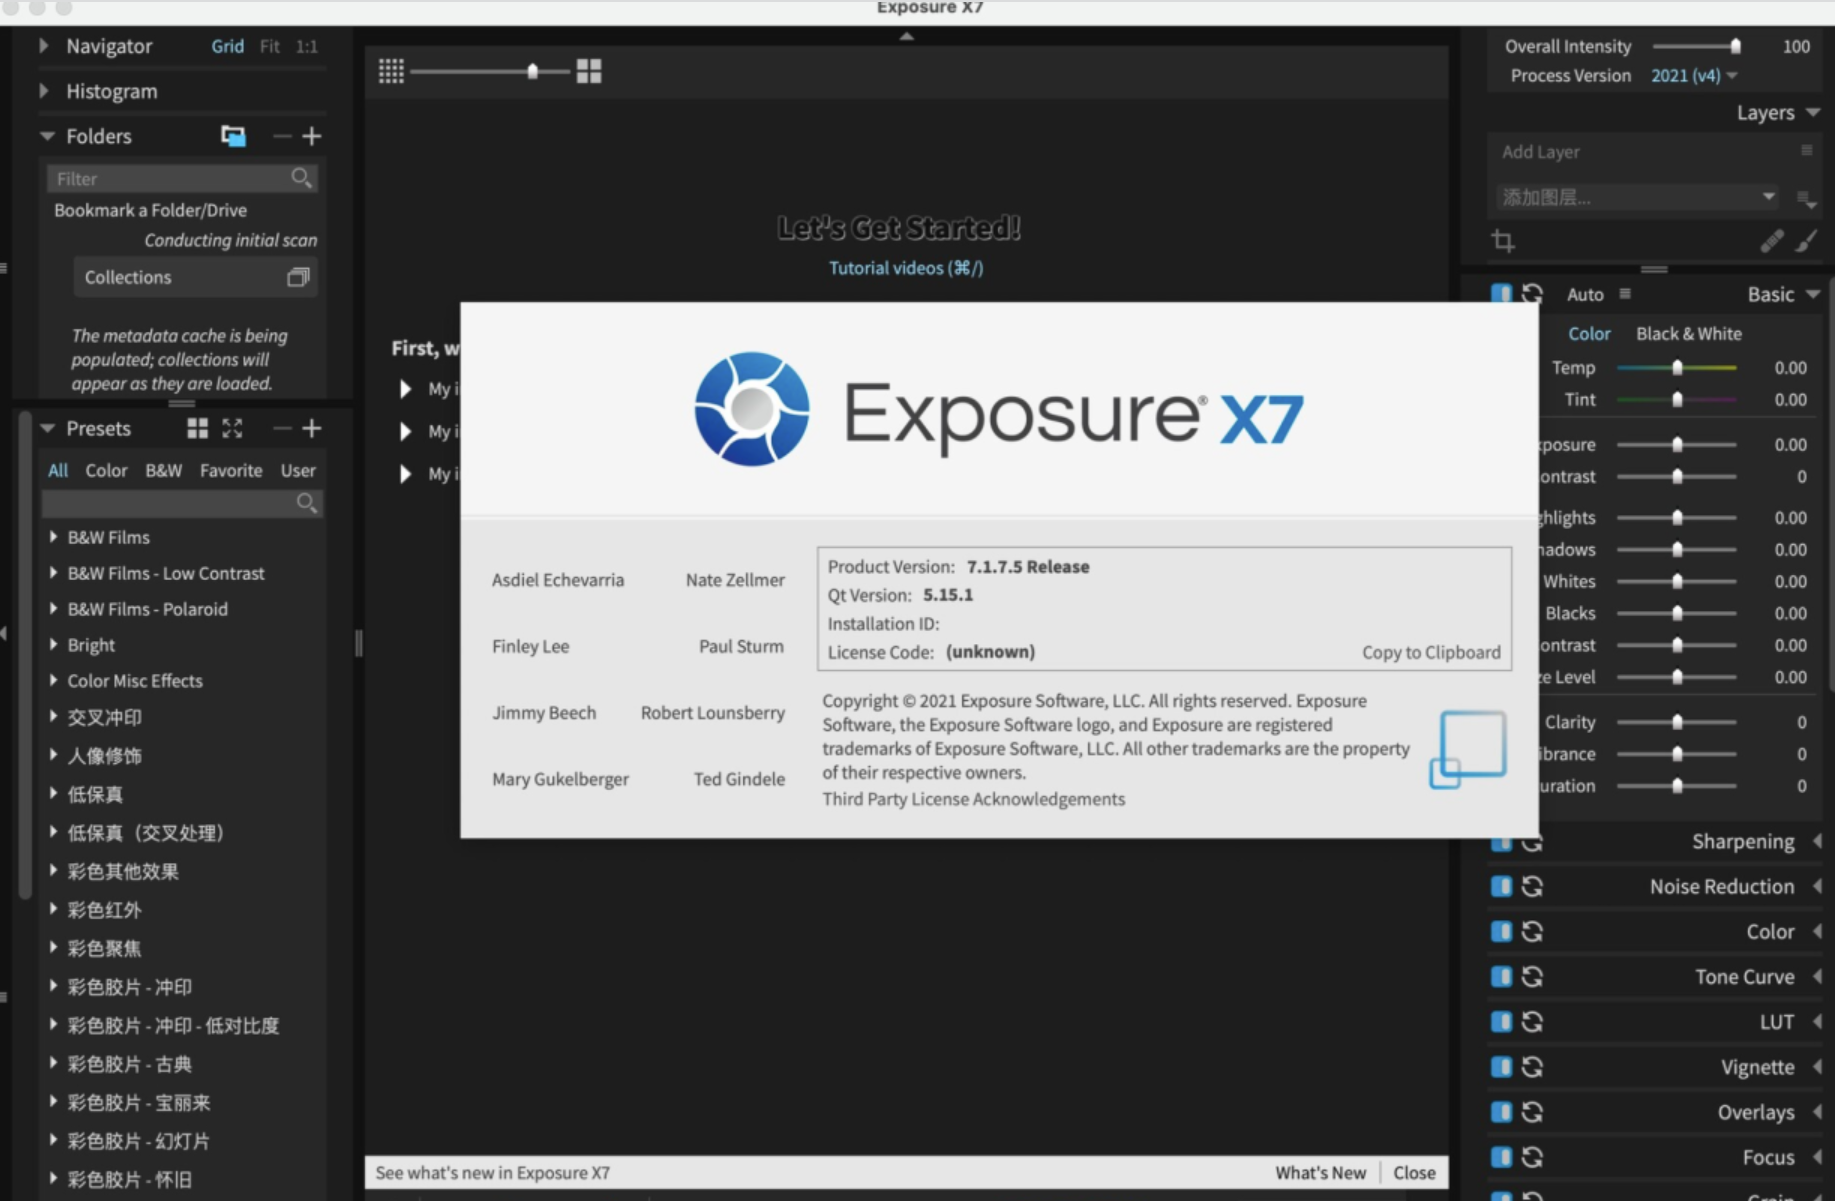
Task: Show All presets tab
Action: point(58,471)
